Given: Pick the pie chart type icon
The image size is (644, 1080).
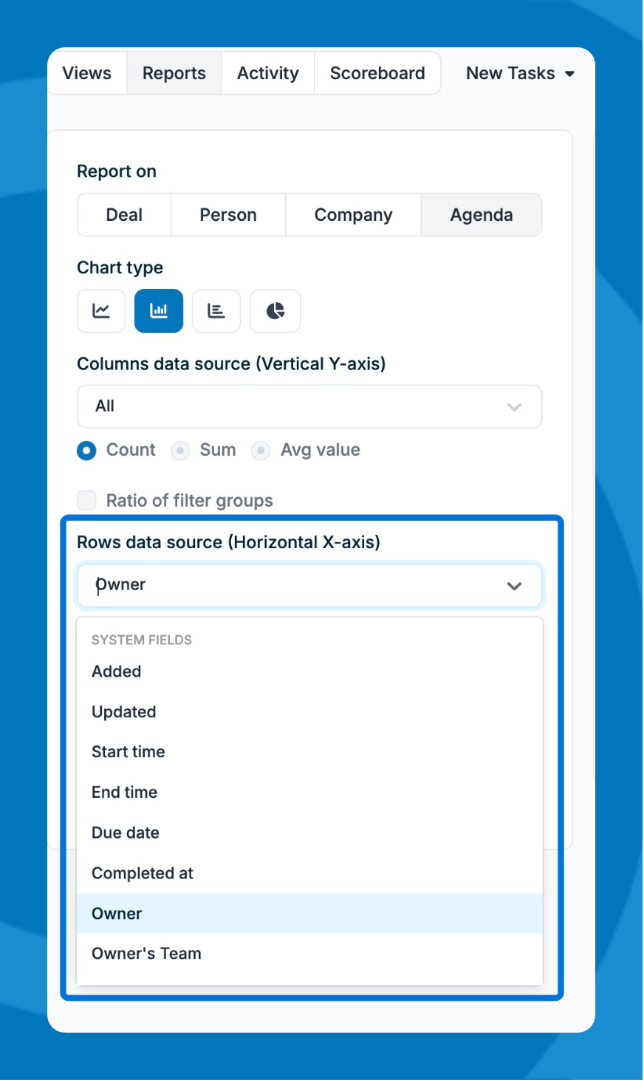Looking at the screenshot, I should point(275,311).
